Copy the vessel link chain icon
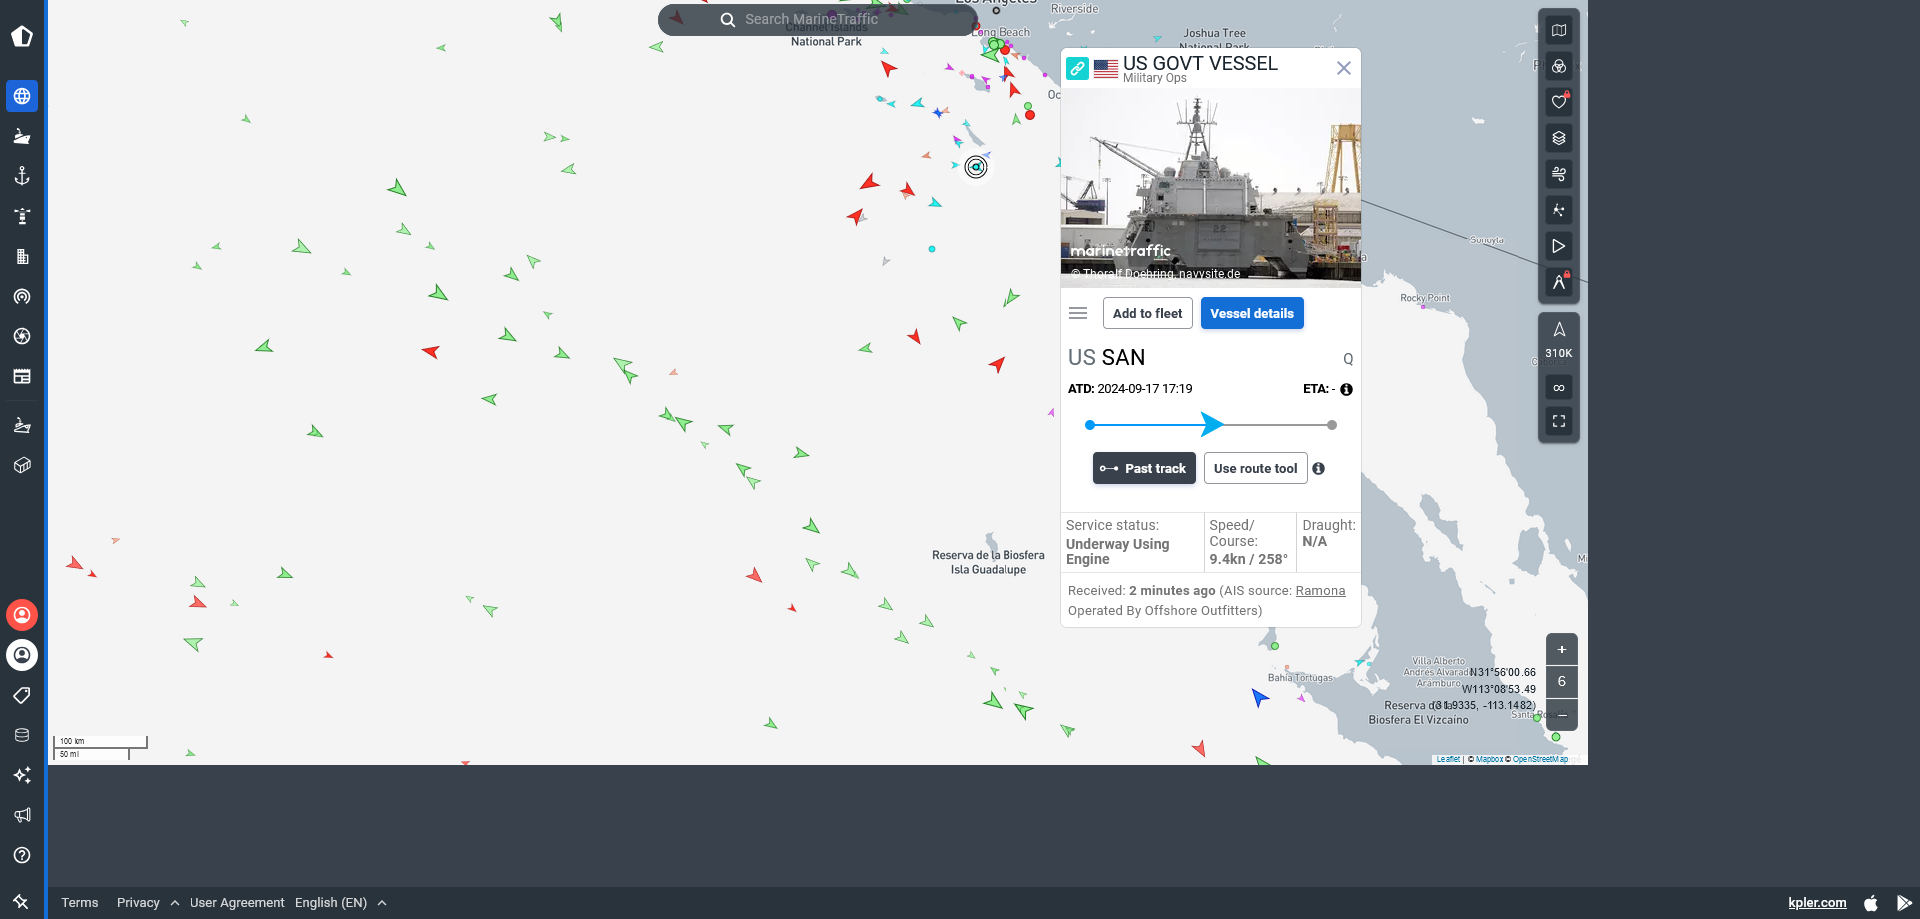The image size is (1920, 919). [1077, 68]
